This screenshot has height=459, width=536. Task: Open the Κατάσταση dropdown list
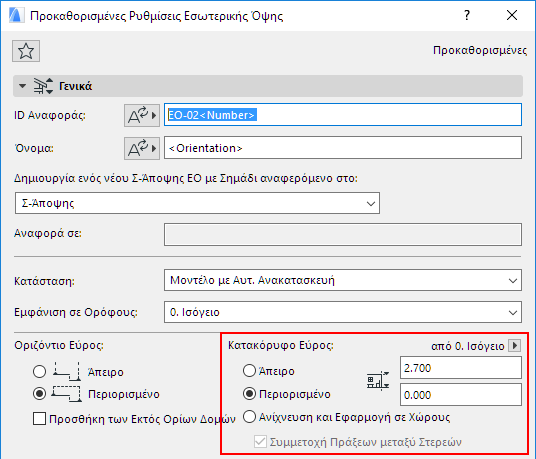343,280
